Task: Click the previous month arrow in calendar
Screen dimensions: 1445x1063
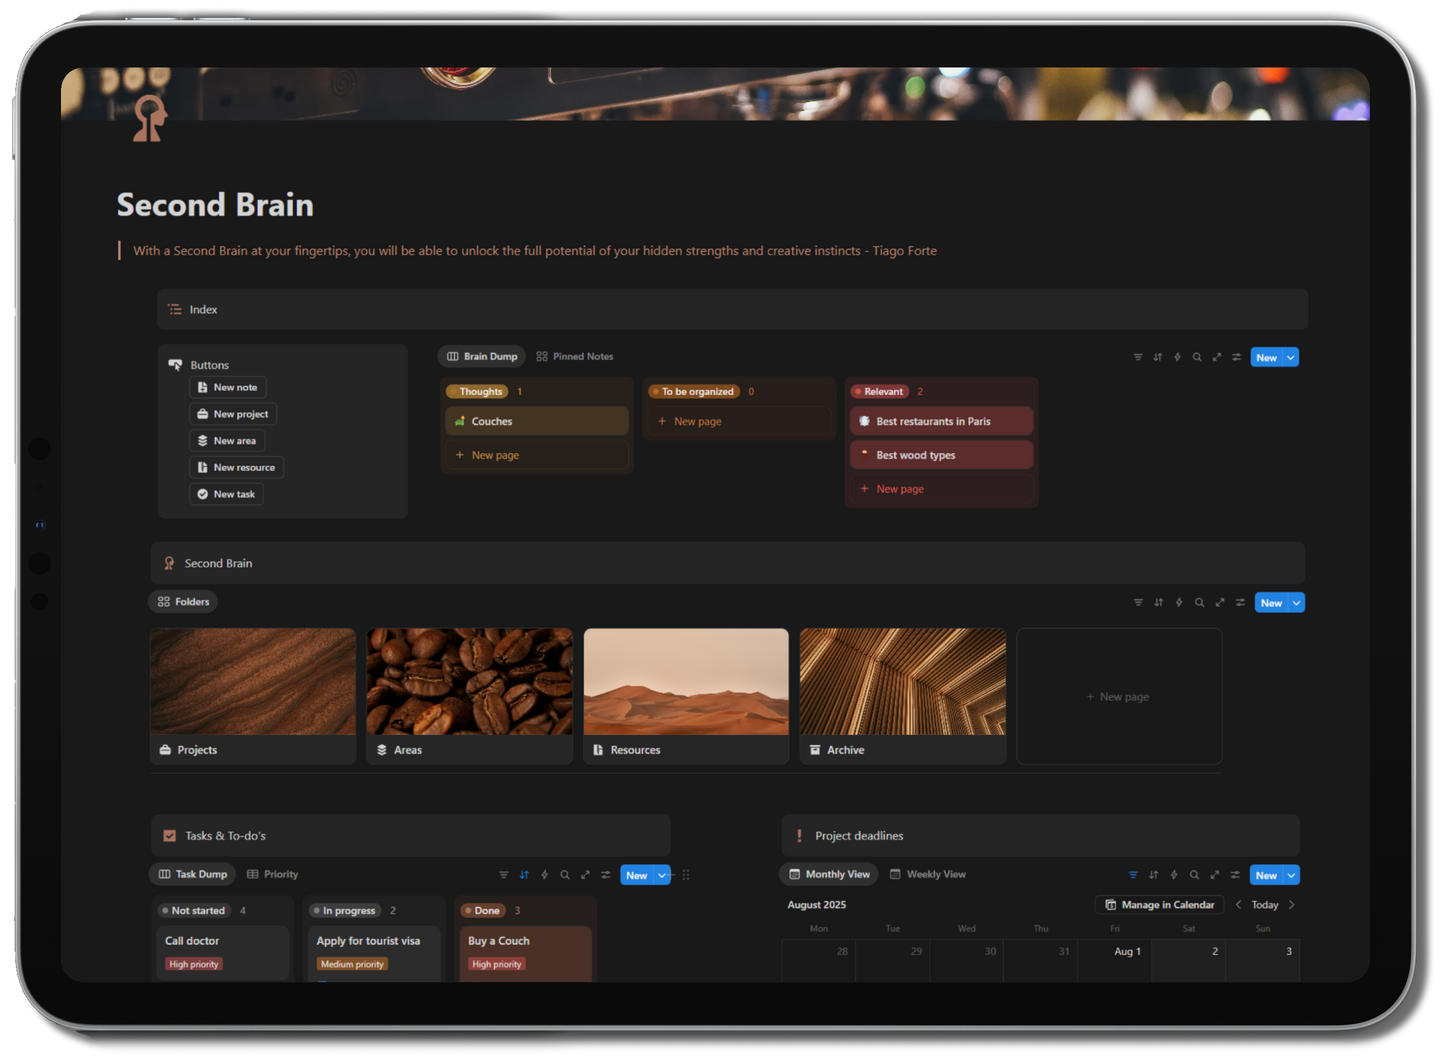Action: click(x=1239, y=905)
